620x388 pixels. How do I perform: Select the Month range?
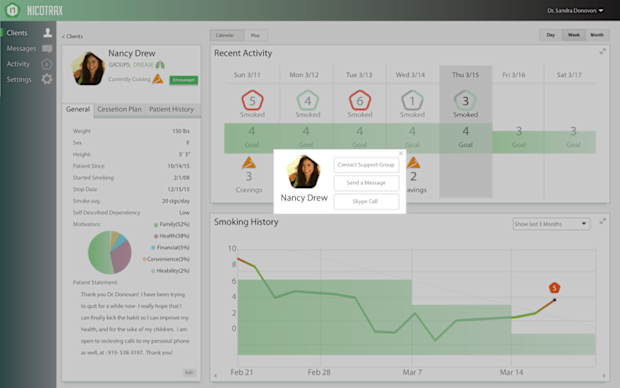tap(597, 35)
